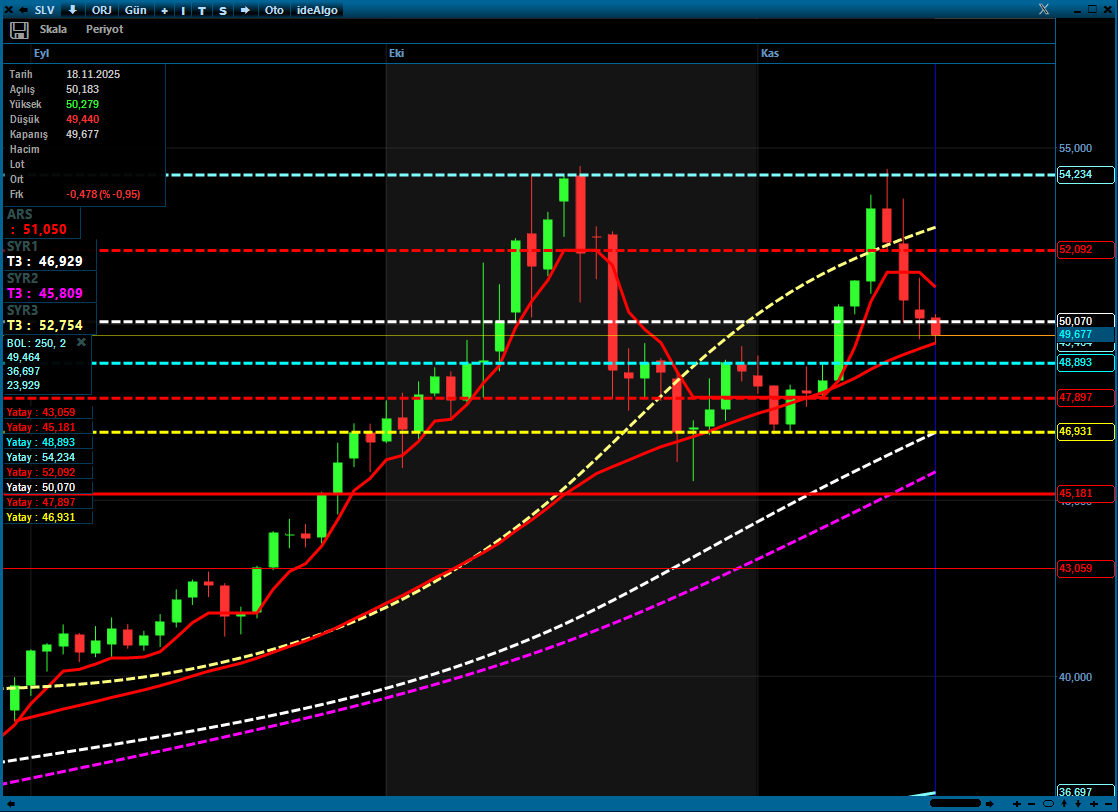Click the small X icon left of SLV

(x=9, y=10)
